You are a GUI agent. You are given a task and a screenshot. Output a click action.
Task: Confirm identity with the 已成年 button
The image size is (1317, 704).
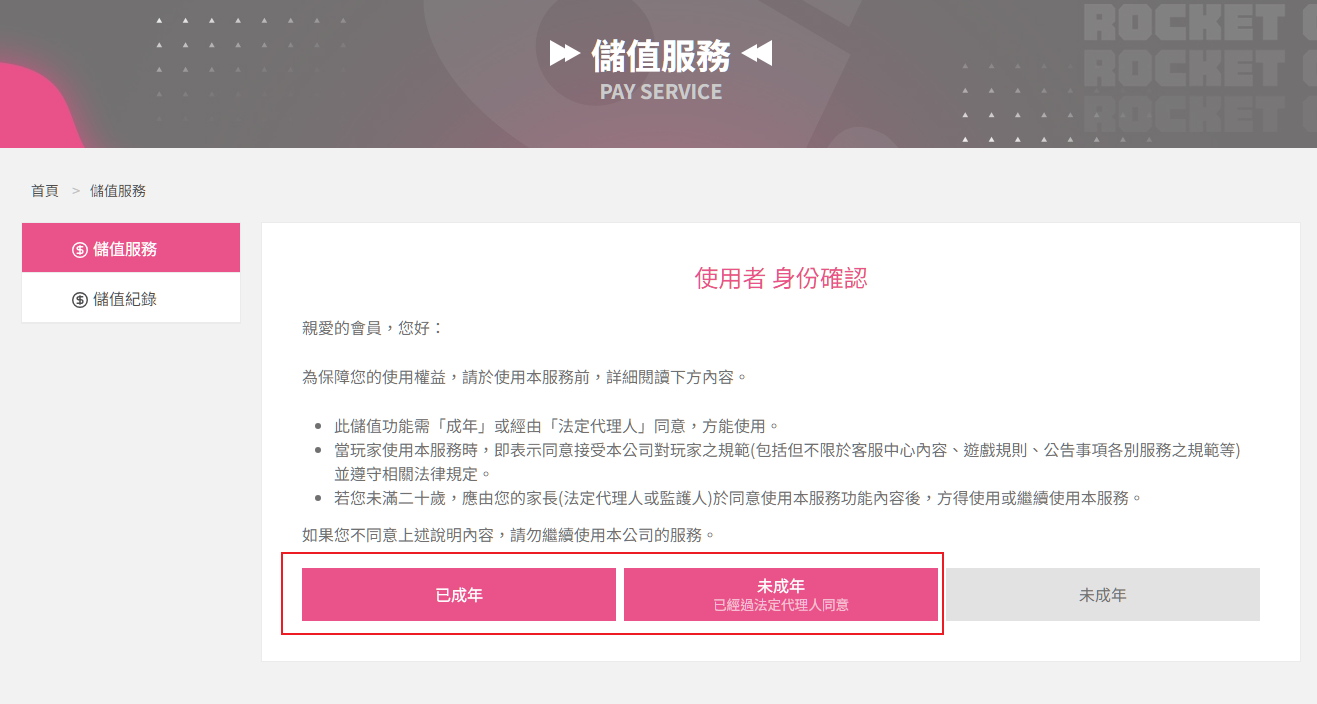(459, 595)
